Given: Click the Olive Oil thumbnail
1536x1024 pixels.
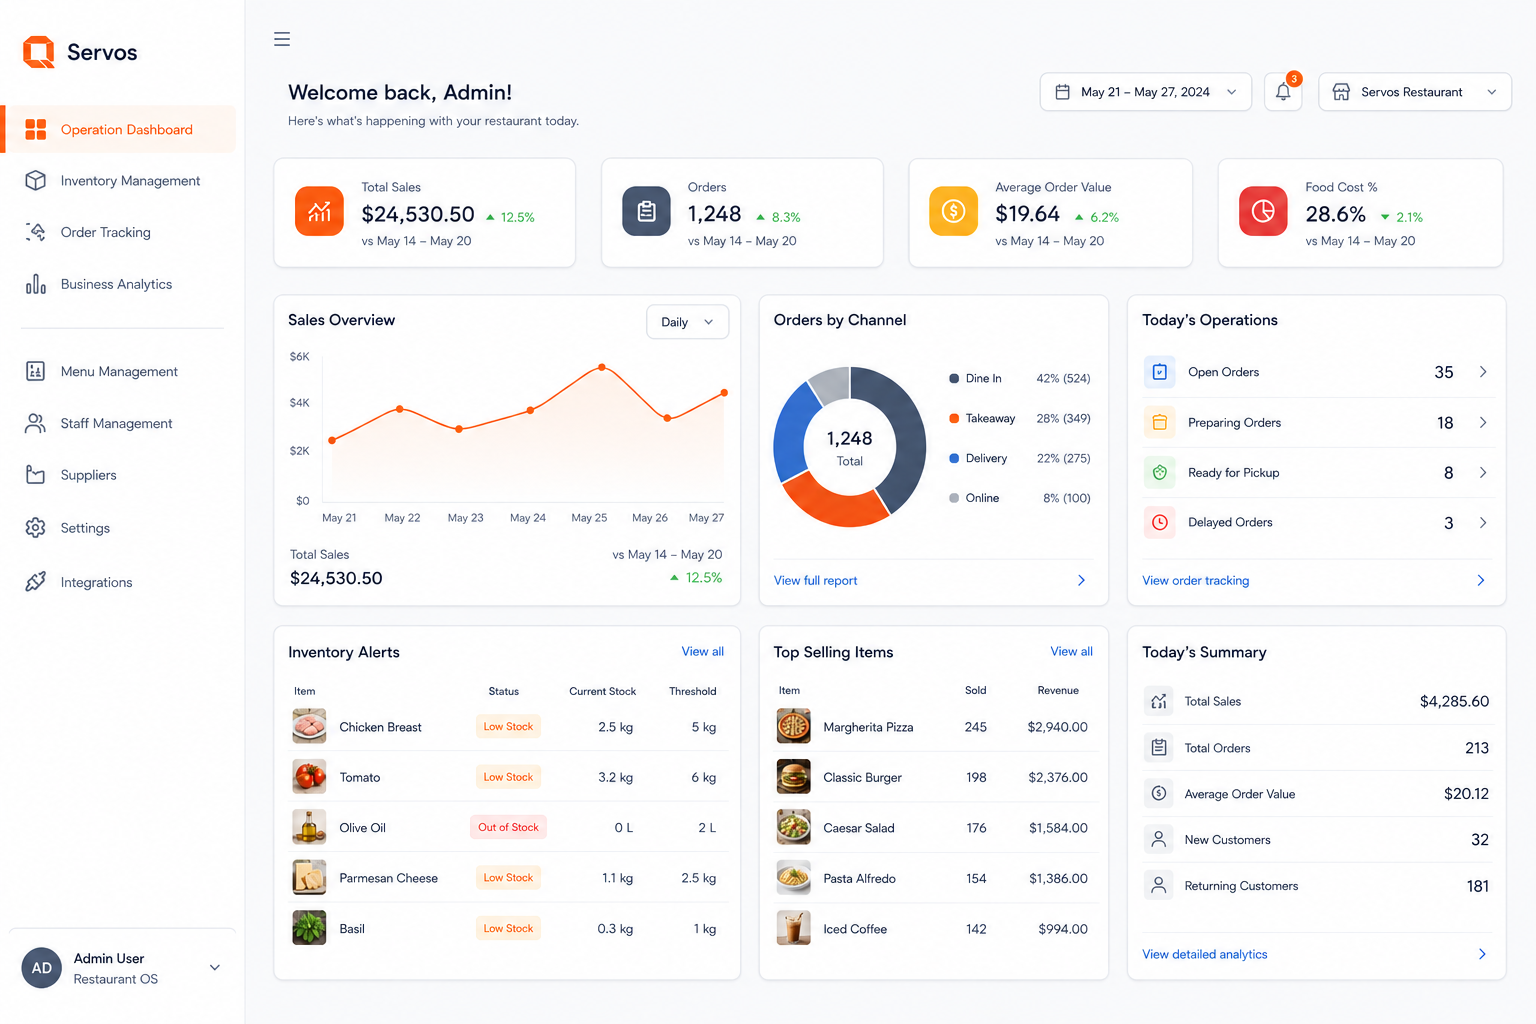Looking at the screenshot, I should click(x=309, y=828).
